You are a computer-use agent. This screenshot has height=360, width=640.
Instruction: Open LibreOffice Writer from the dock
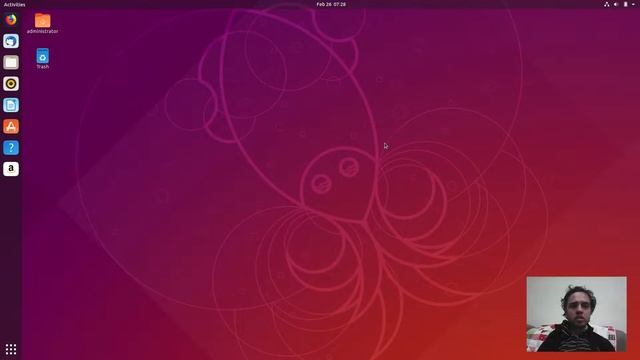(x=11, y=105)
